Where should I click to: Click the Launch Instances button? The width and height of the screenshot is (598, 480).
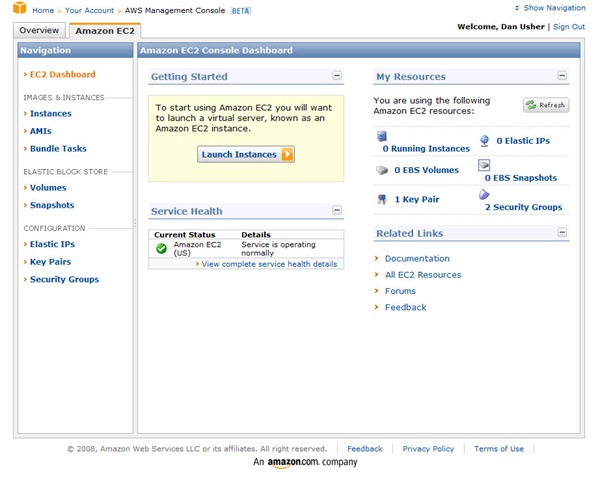pyautogui.click(x=246, y=154)
